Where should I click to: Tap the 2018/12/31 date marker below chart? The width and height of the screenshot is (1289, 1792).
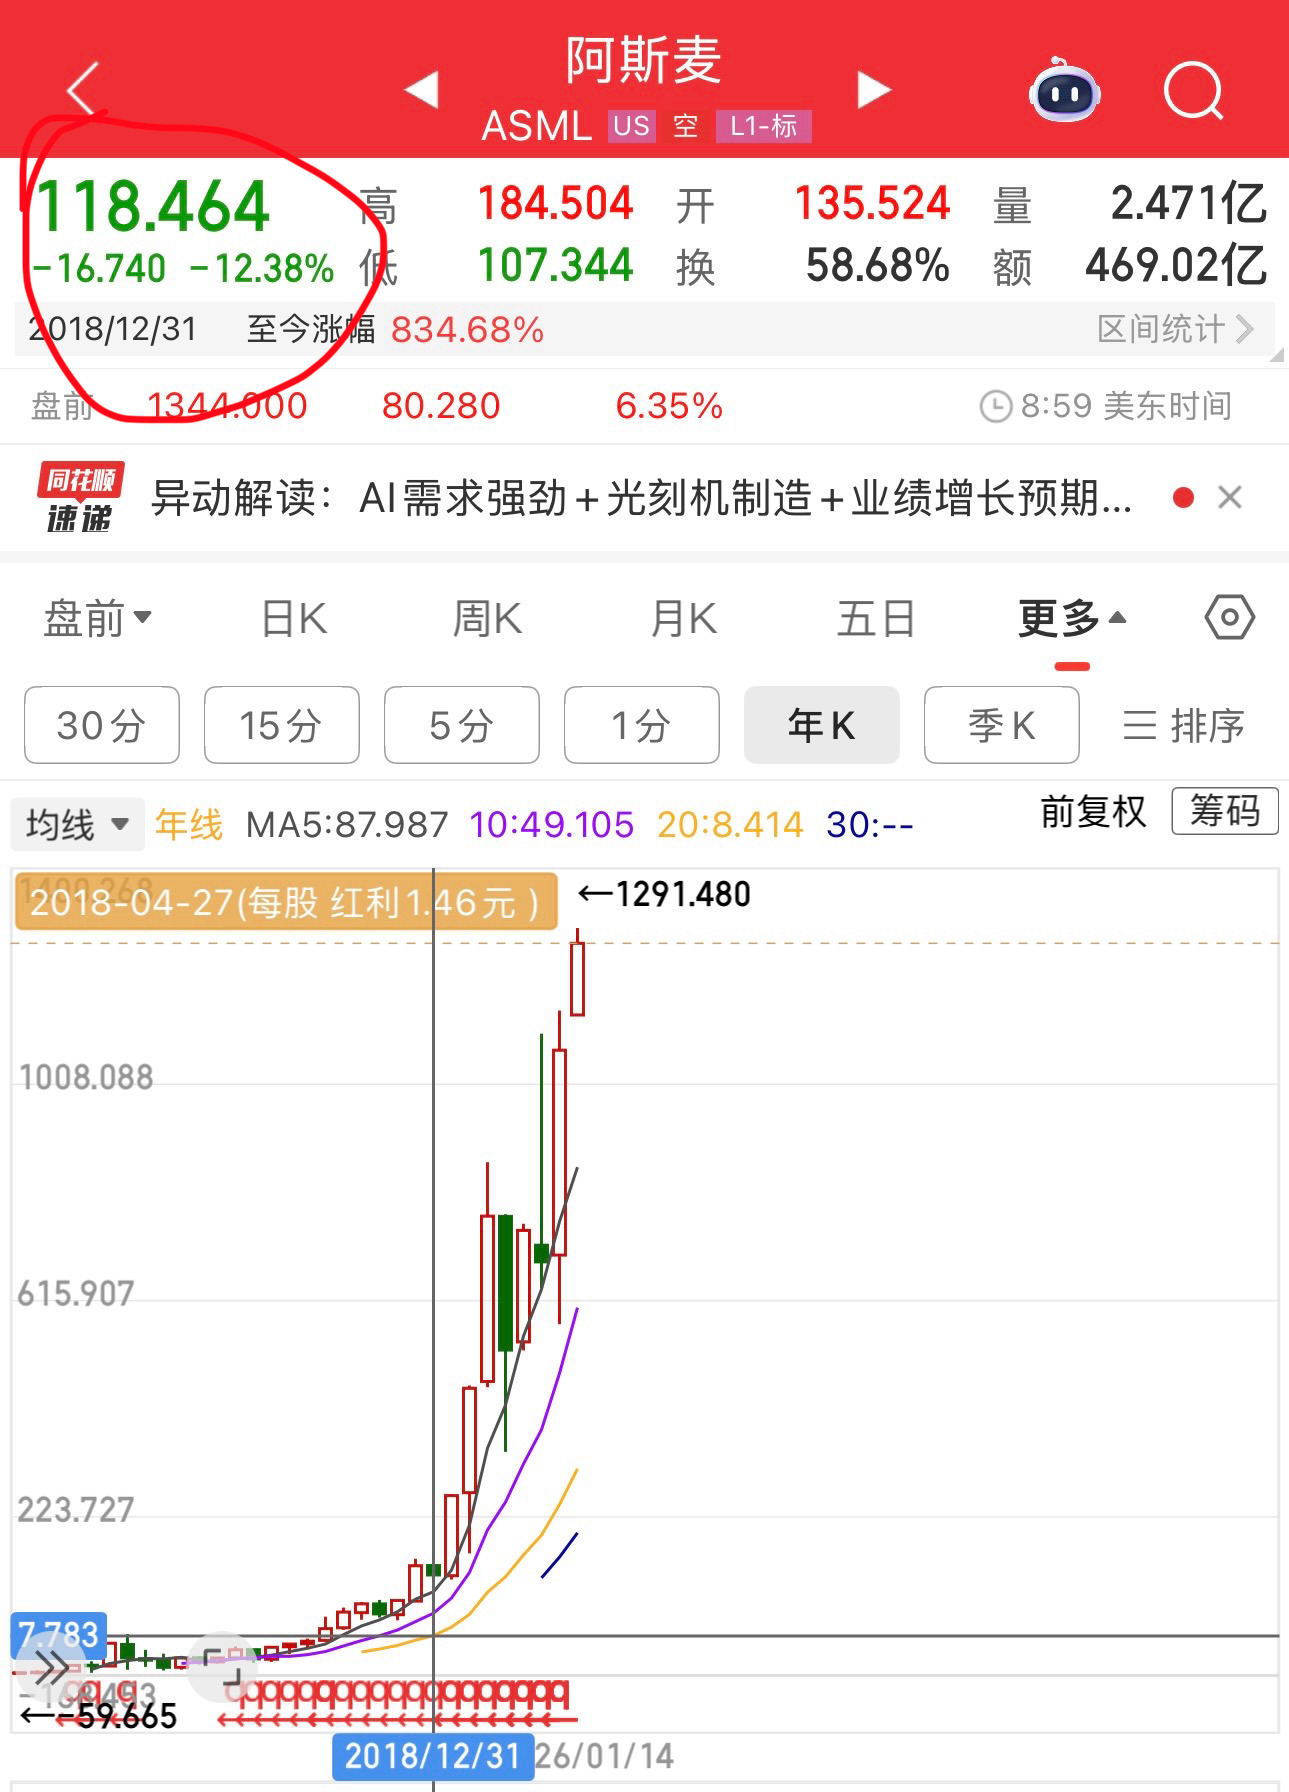pyautogui.click(x=432, y=1756)
